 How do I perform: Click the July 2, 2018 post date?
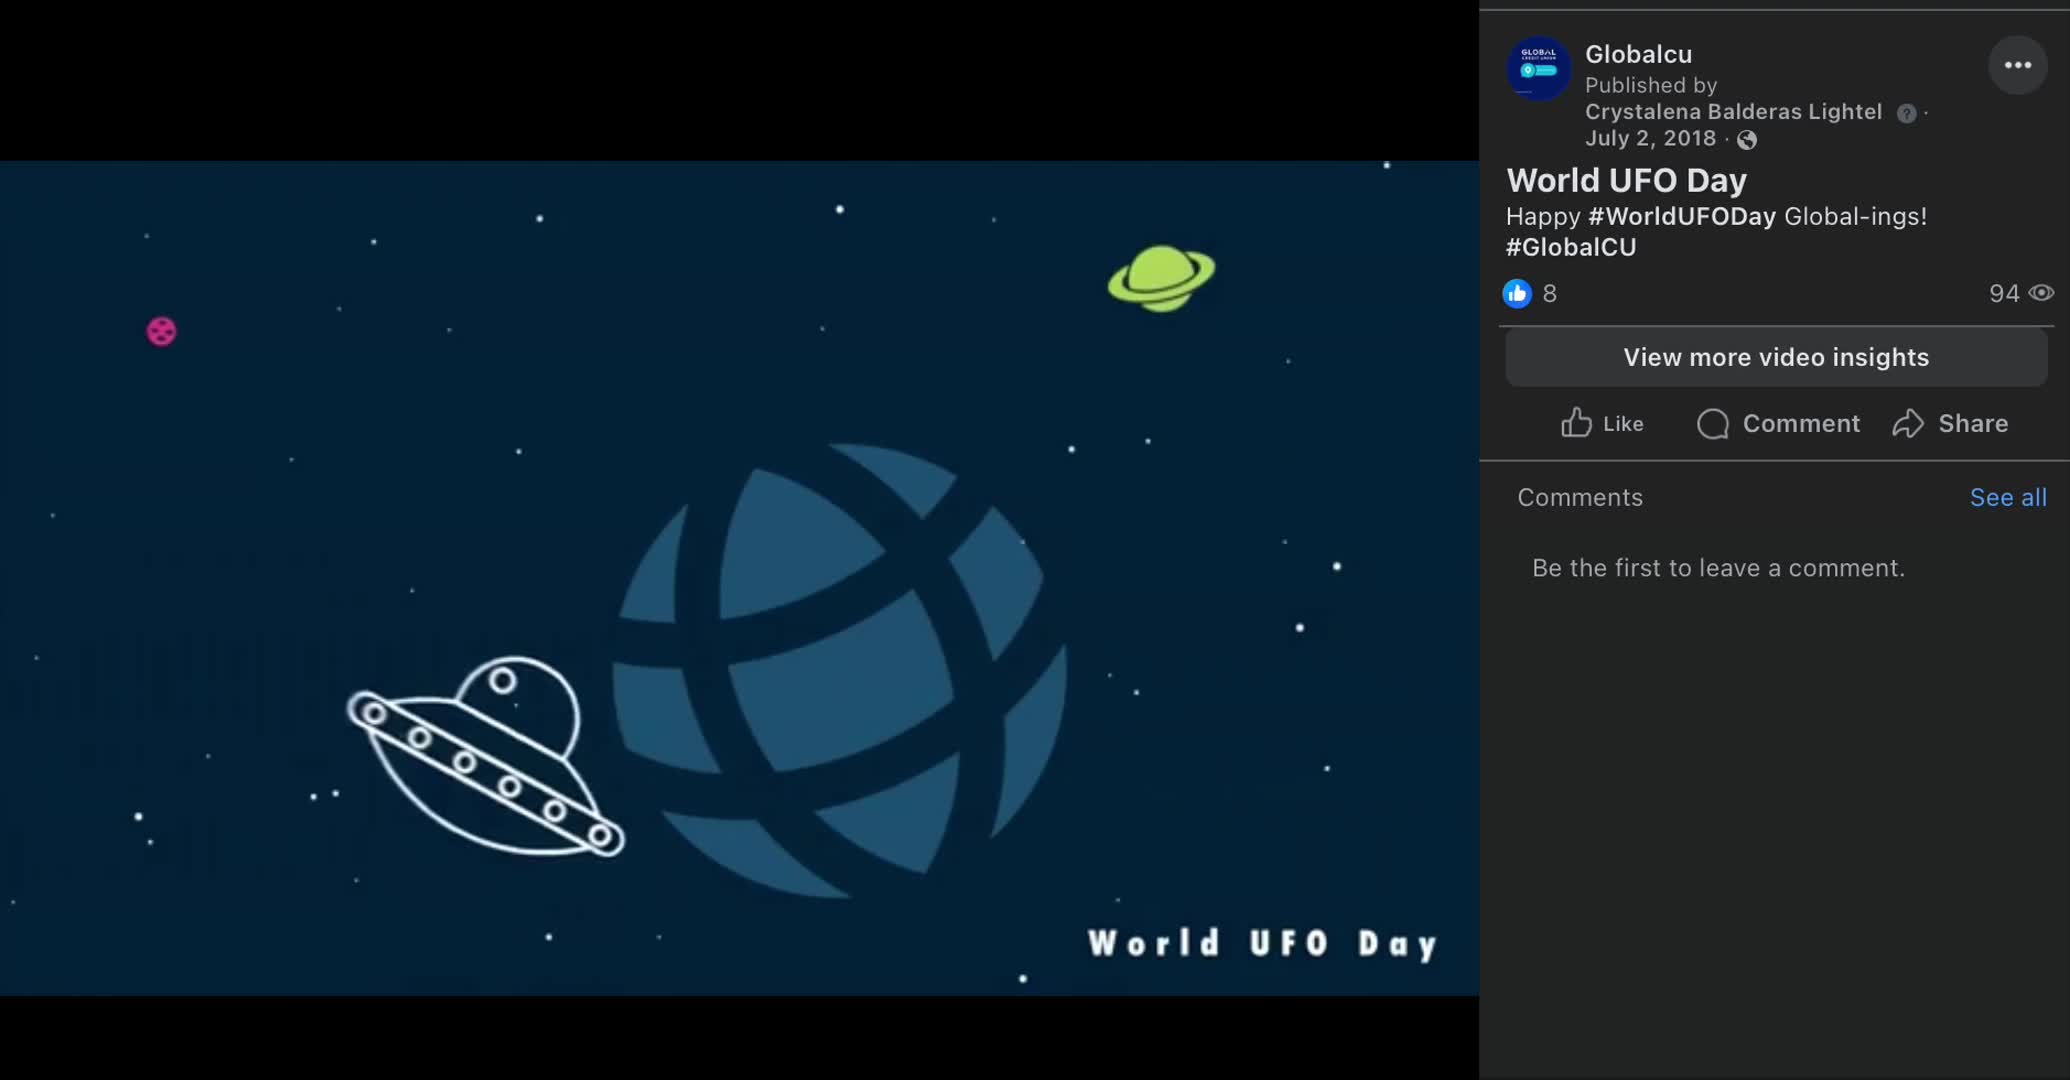coord(1650,138)
